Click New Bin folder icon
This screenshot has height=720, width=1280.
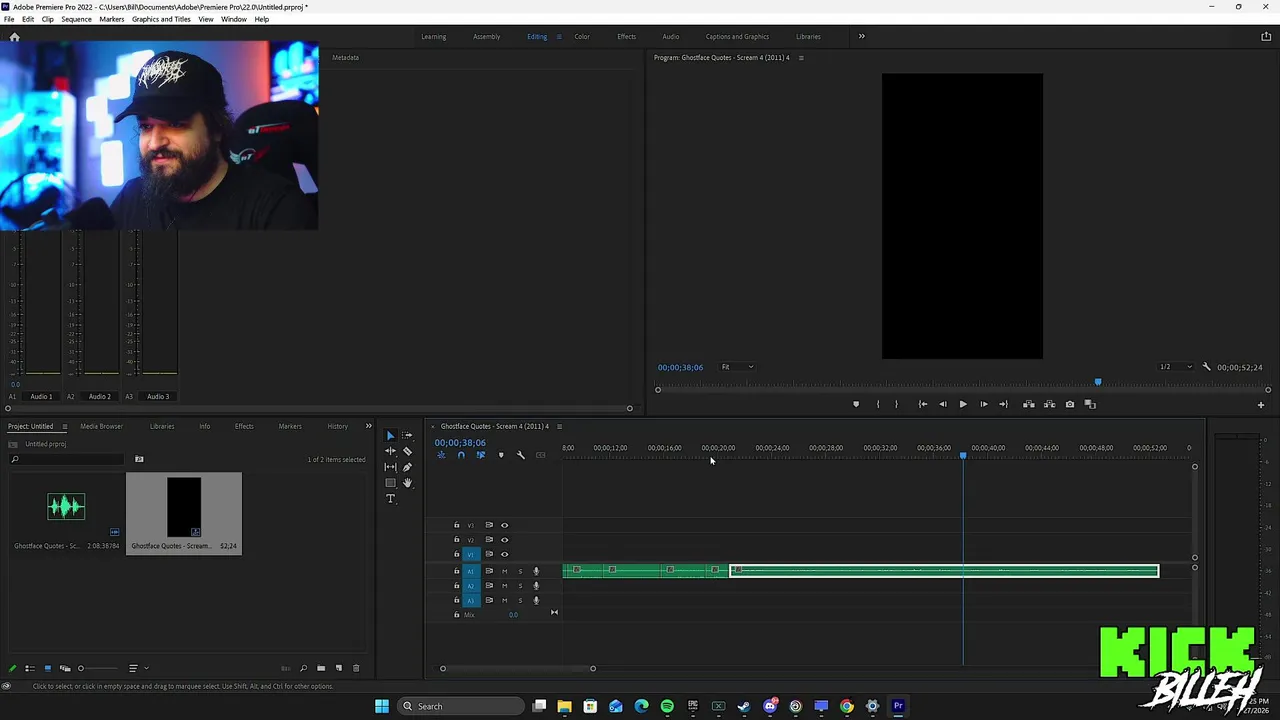(321, 668)
